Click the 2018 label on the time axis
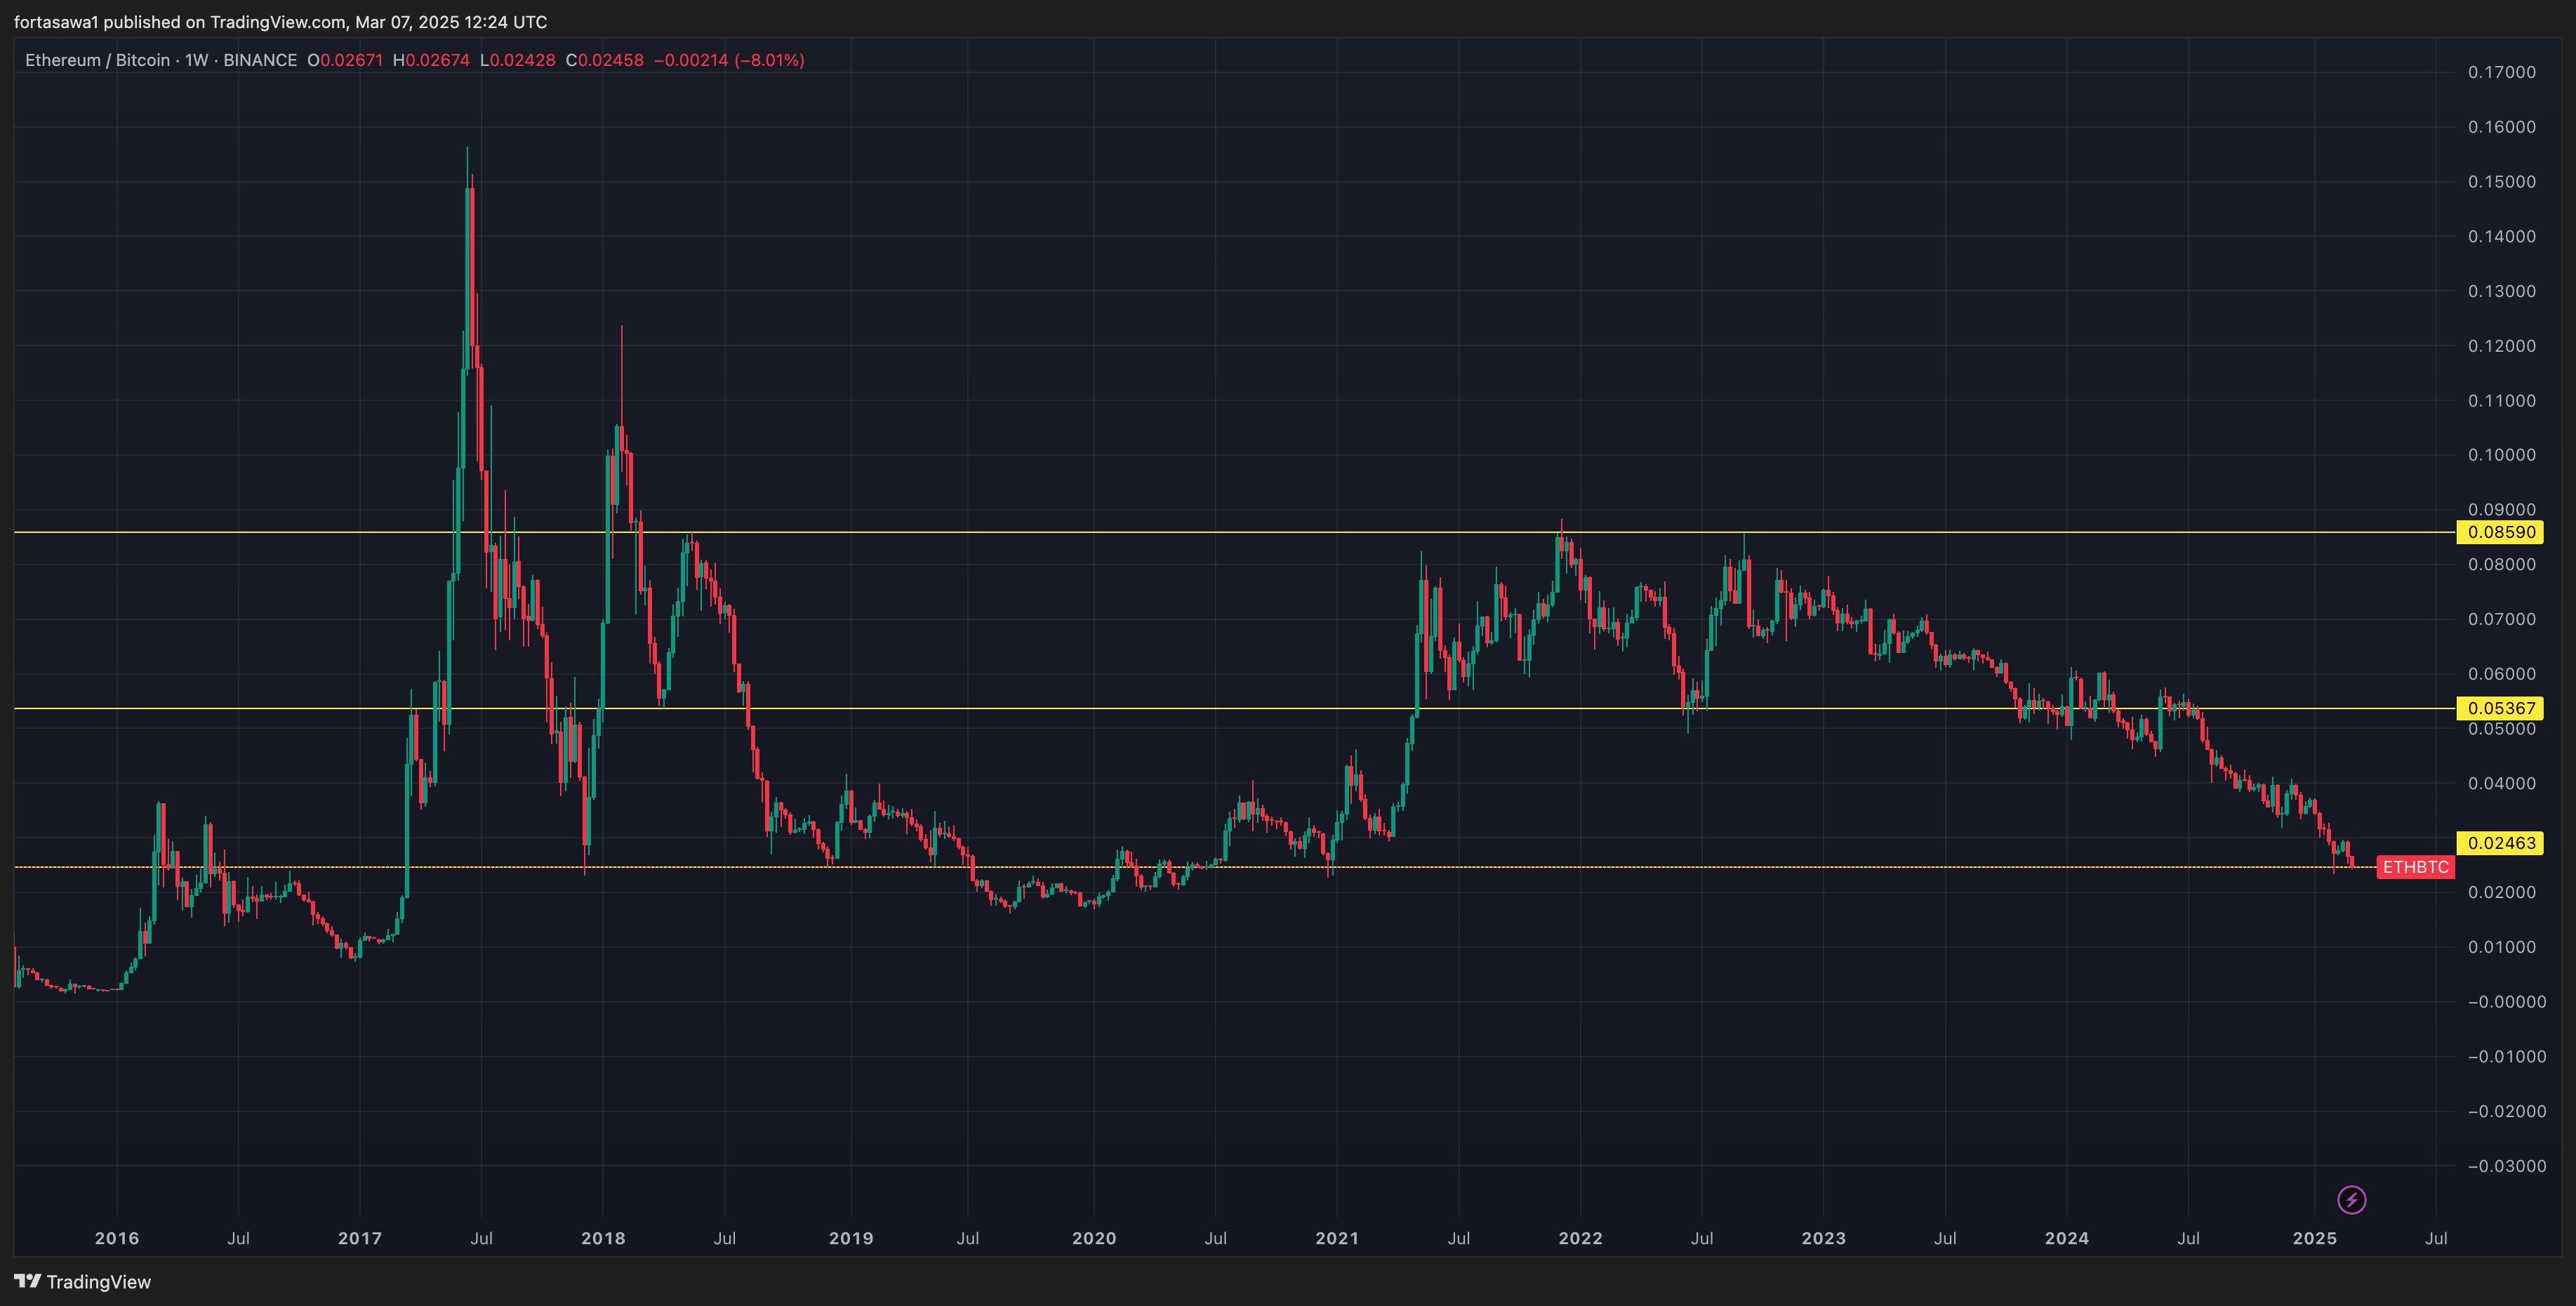Viewport: 2576px width, 1306px height. pyautogui.click(x=603, y=1238)
